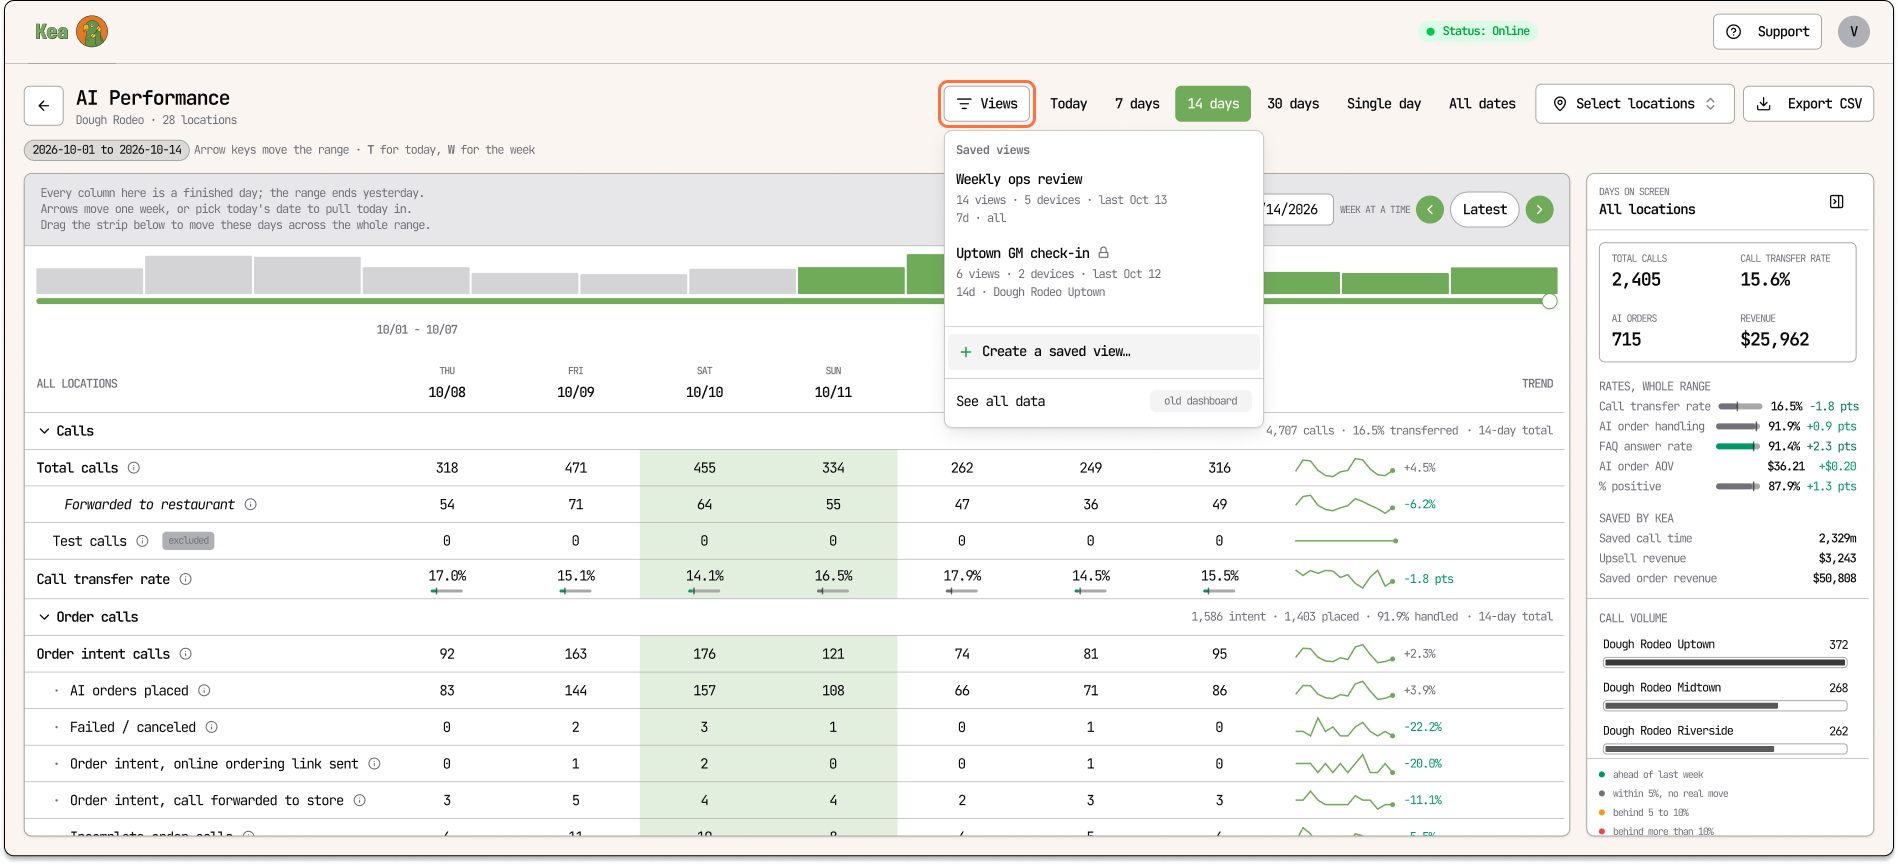Viewport: 1898px width, 865px height.
Task: Collapse the Calls section
Action: point(44,431)
